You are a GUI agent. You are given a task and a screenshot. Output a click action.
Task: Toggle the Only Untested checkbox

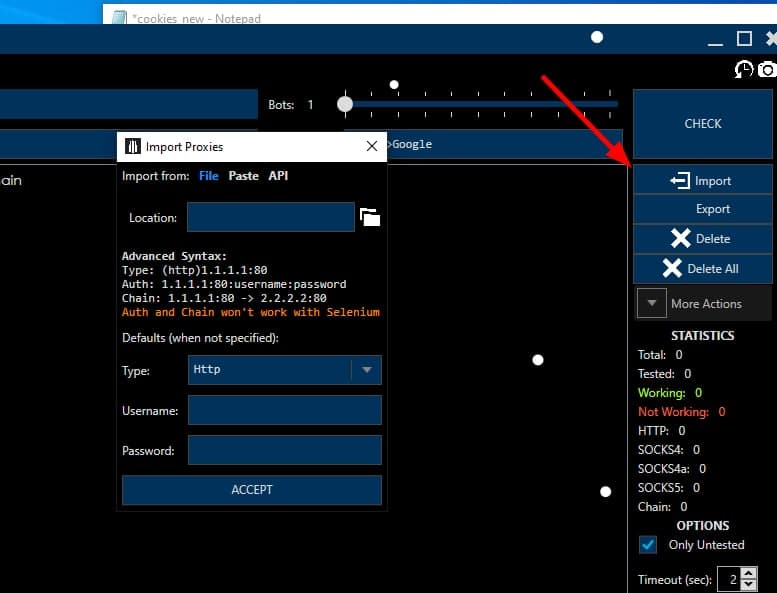[648, 545]
